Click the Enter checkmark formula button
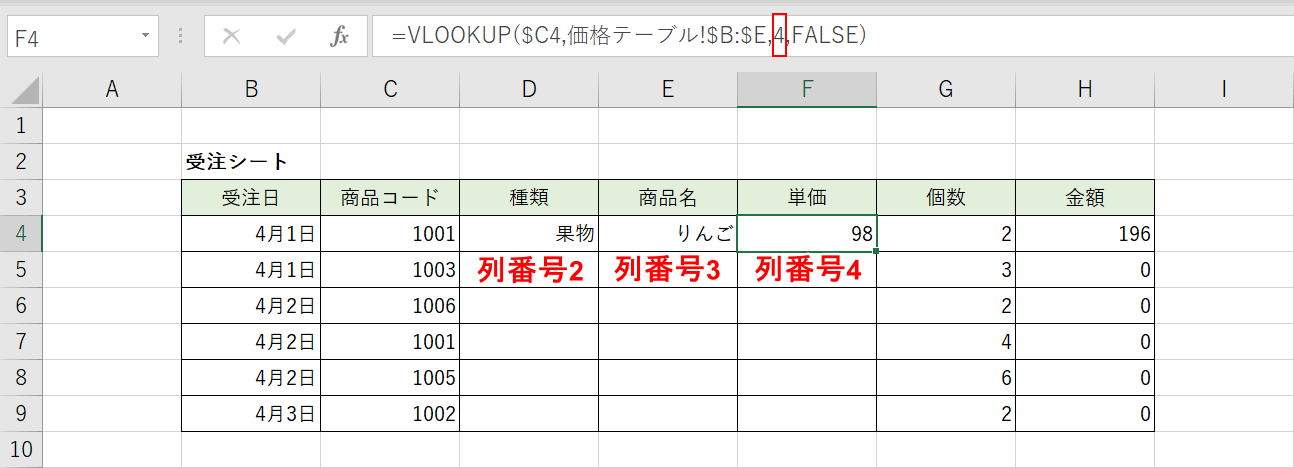 coord(287,37)
